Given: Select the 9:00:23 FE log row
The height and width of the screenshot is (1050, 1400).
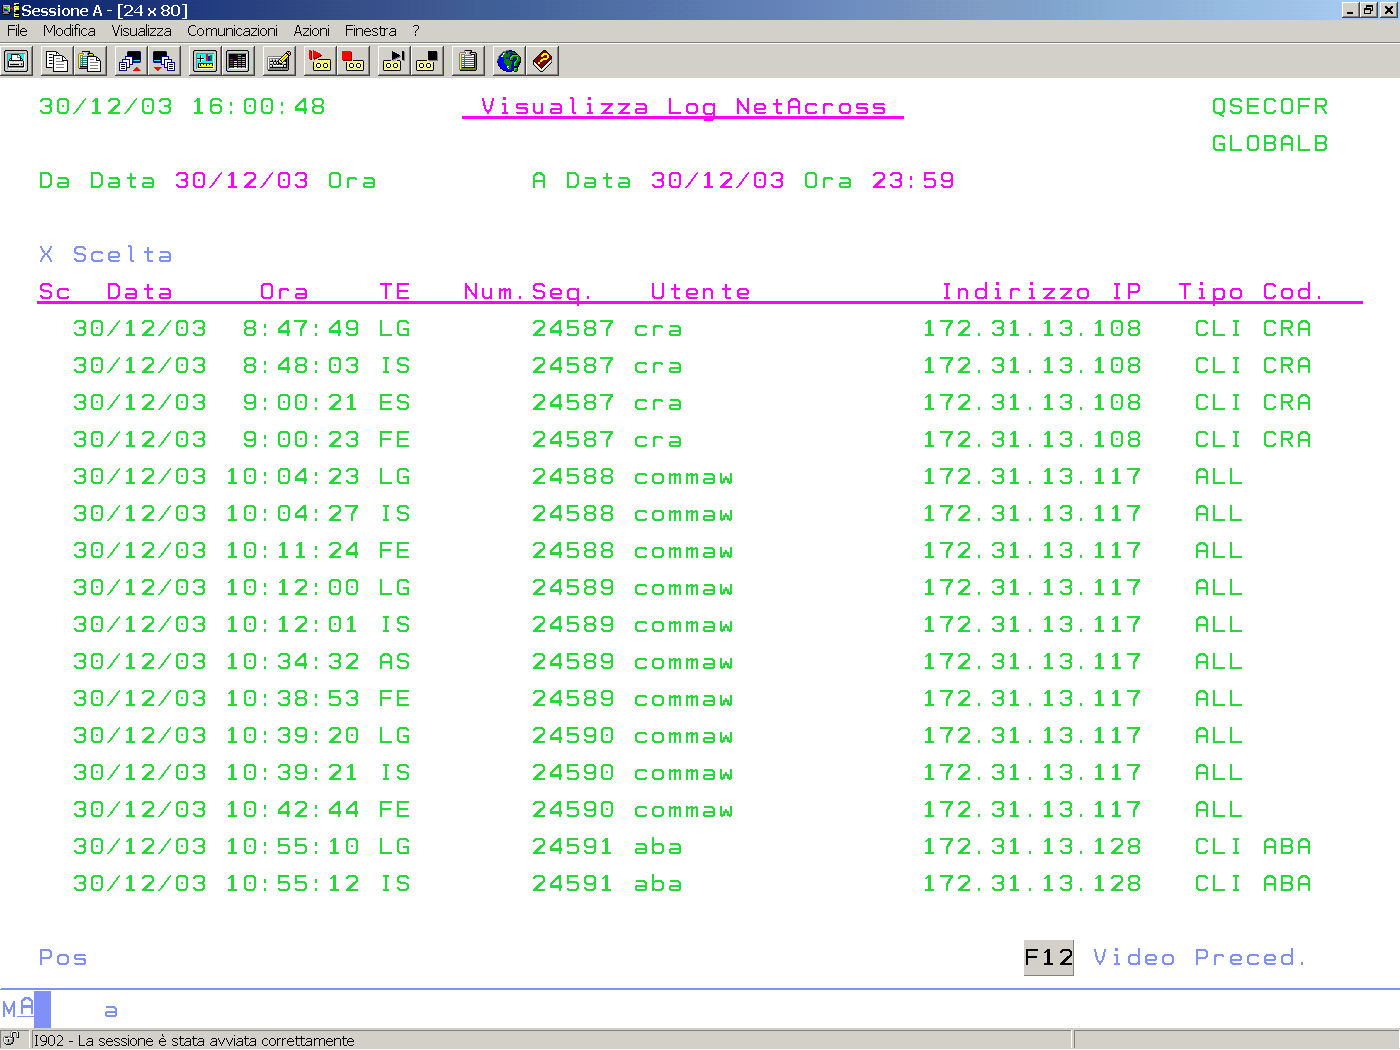Looking at the screenshot, I should pos(692,440).
